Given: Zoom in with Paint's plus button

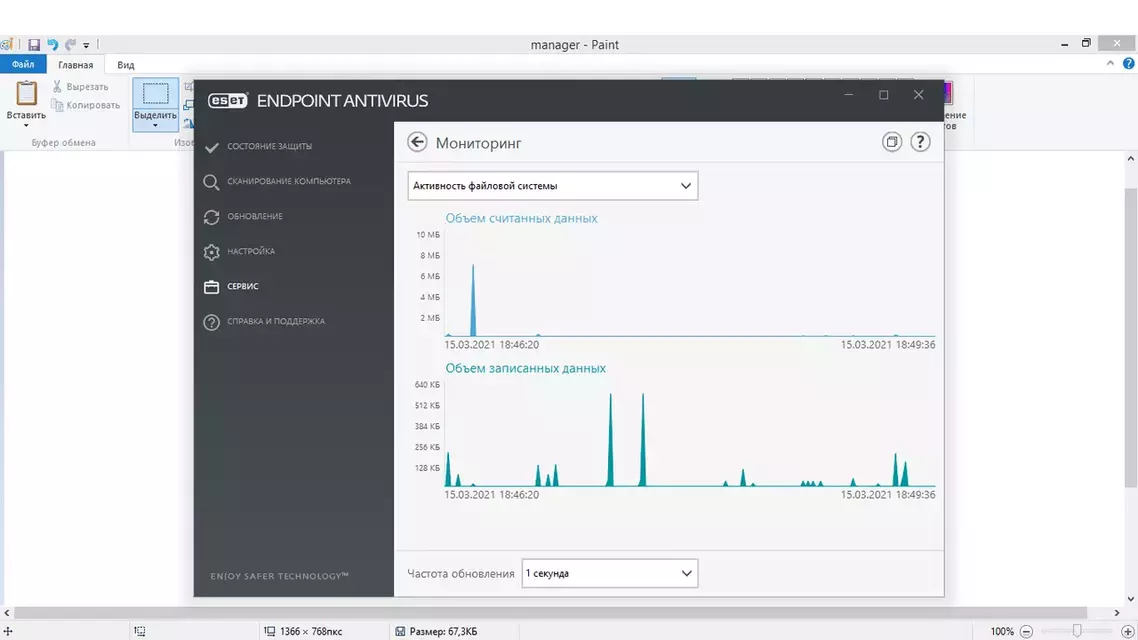Looking at the screenshot, I should point(1128,631).
